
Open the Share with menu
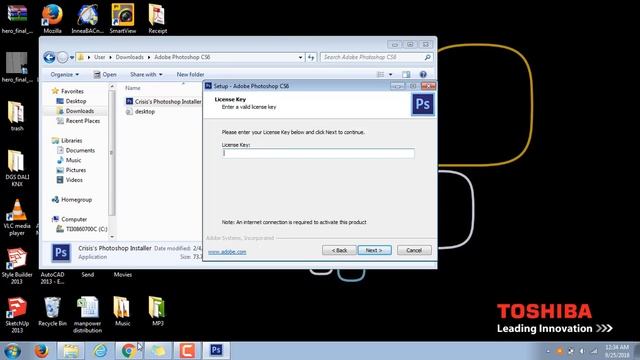tap(146, 75)
